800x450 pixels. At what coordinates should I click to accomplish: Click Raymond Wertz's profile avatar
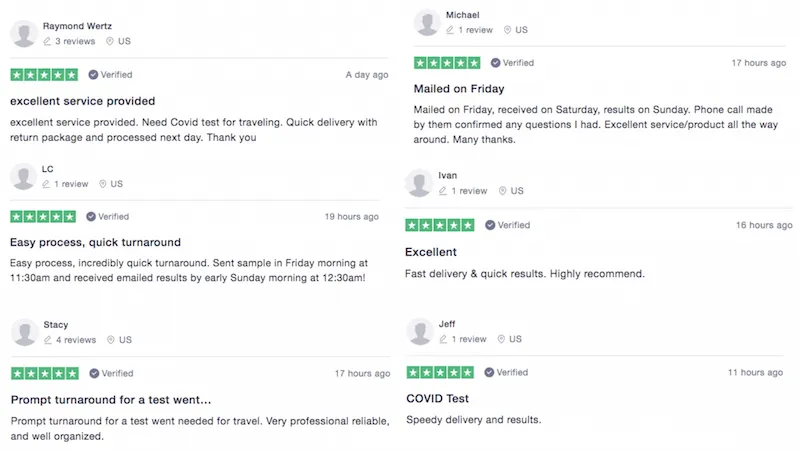point(23,34)
